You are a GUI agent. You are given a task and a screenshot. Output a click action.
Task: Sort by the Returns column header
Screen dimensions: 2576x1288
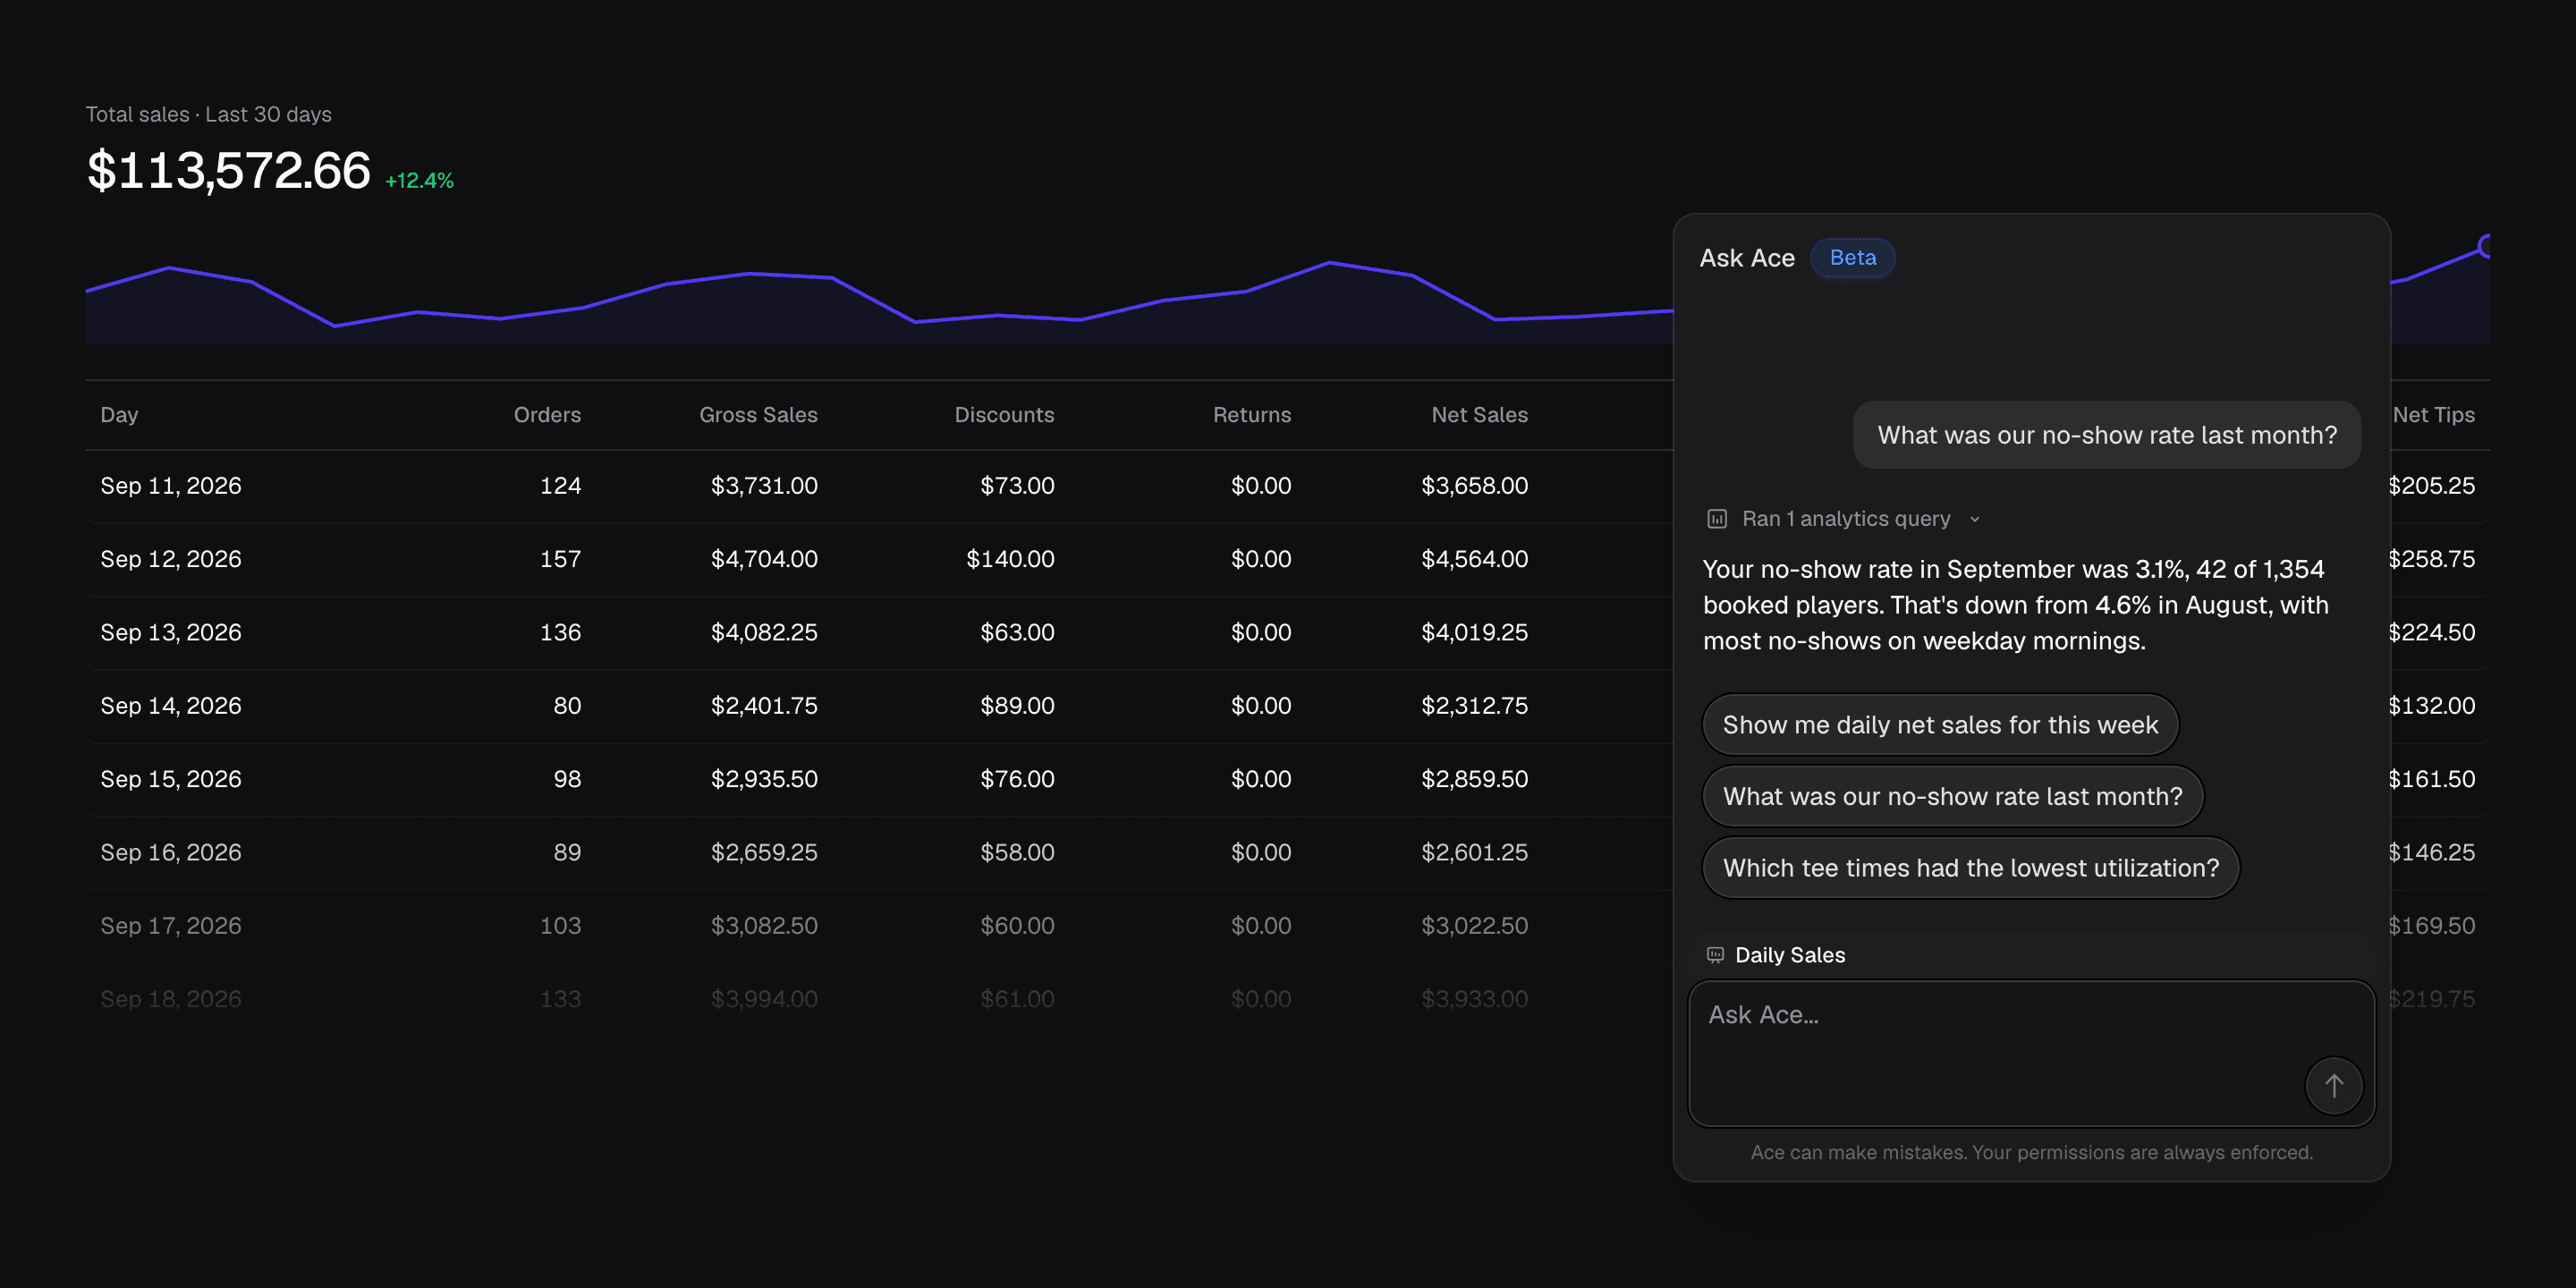tap(1252, 415)
